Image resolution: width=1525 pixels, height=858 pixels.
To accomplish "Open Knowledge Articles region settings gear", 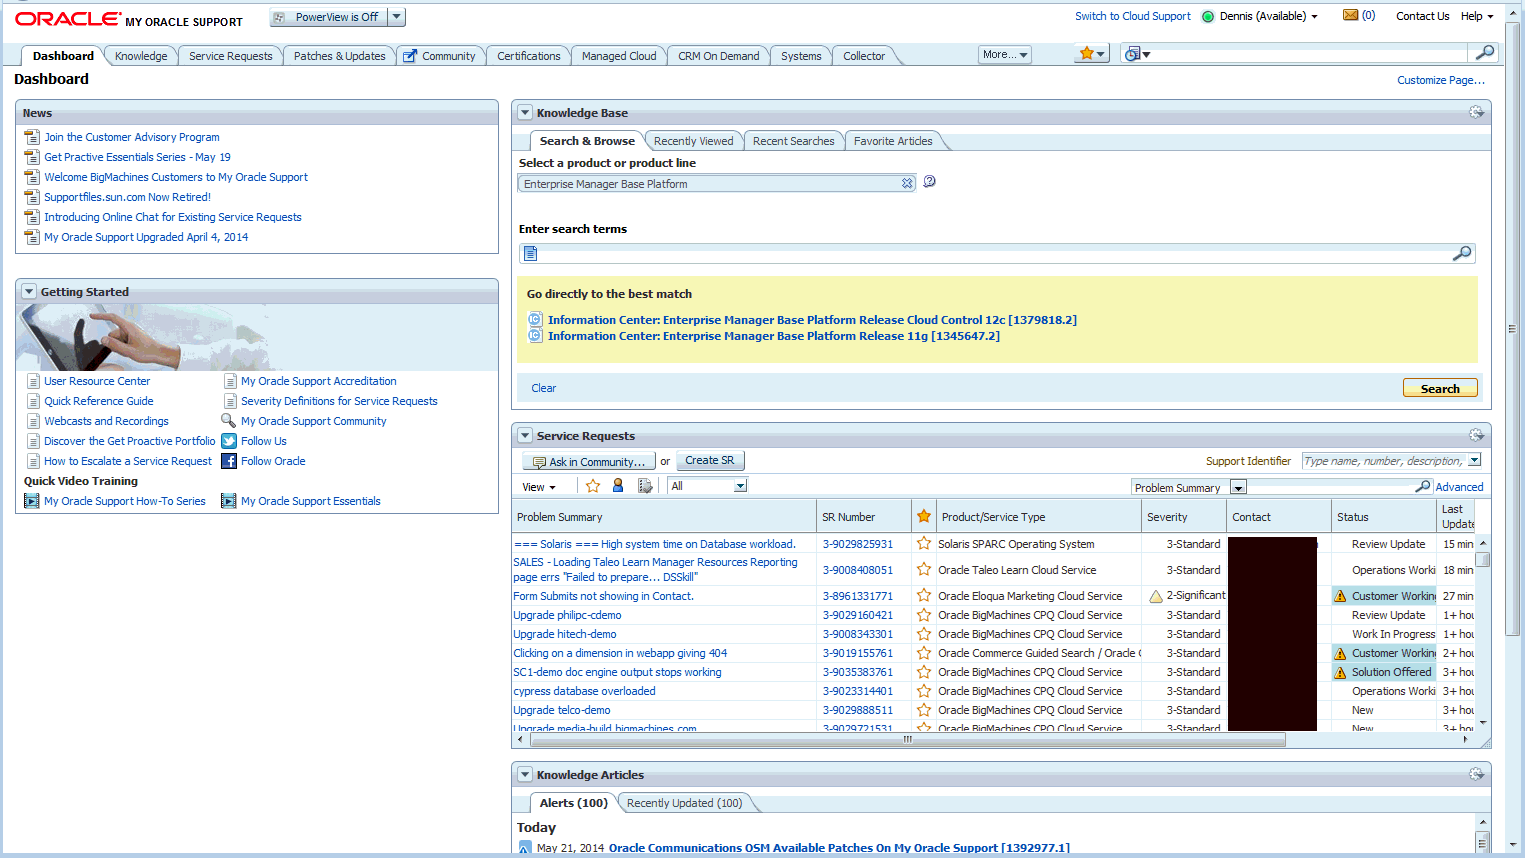I will click(x=1476, y=774).
